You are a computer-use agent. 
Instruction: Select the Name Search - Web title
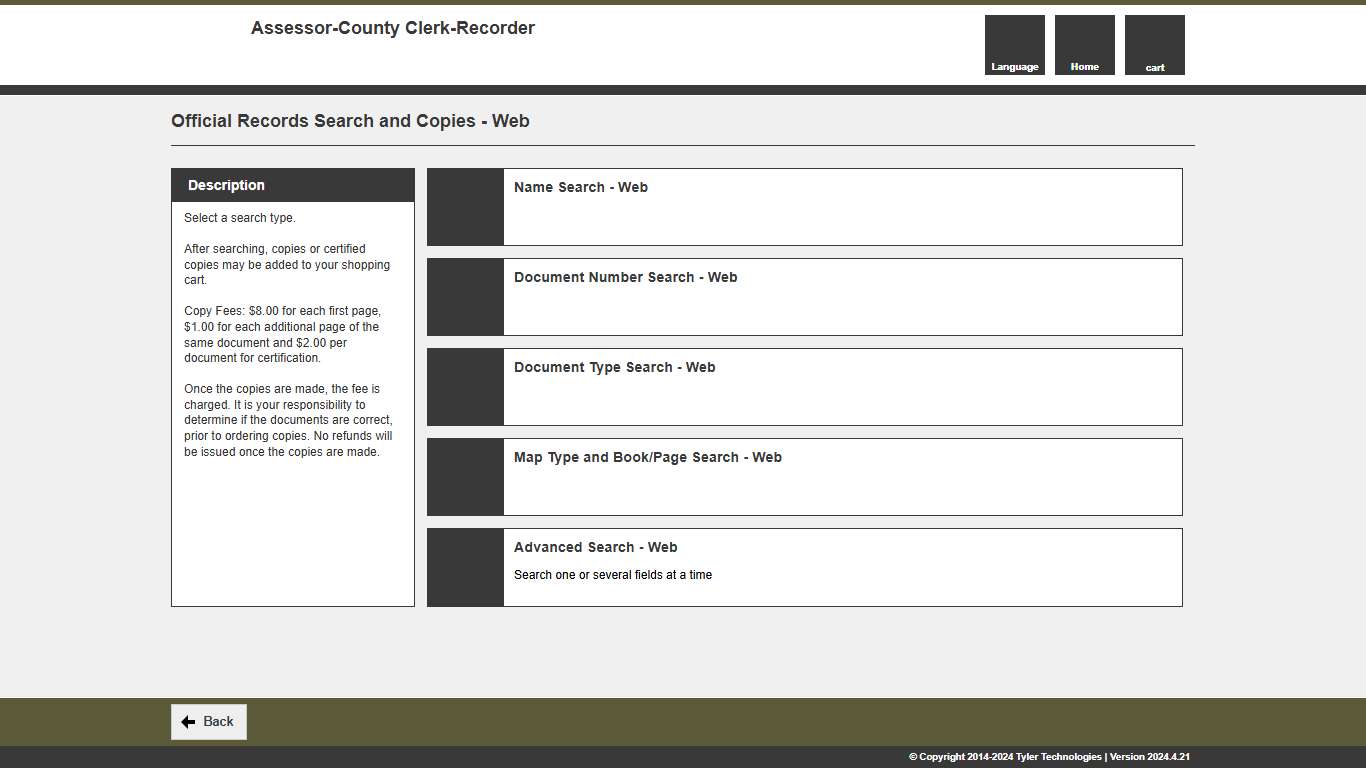click(580, 187)
